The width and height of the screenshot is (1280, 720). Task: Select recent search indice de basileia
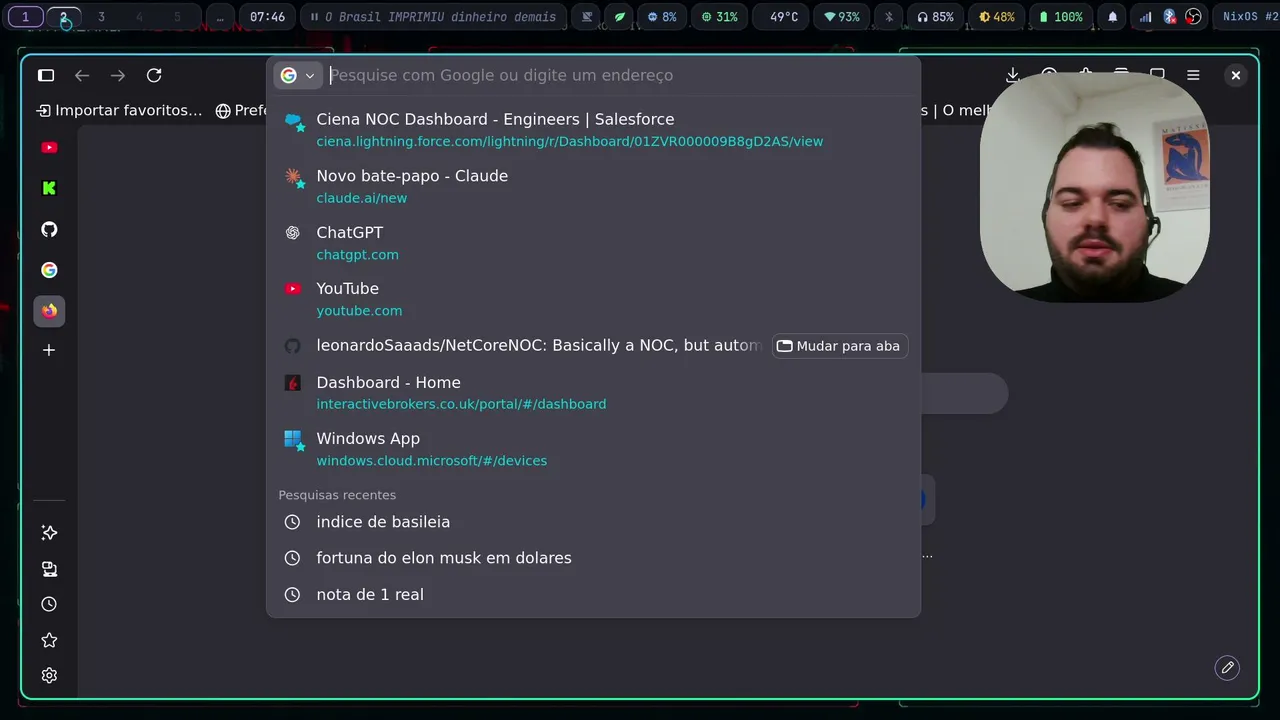[x=593, y=522]
